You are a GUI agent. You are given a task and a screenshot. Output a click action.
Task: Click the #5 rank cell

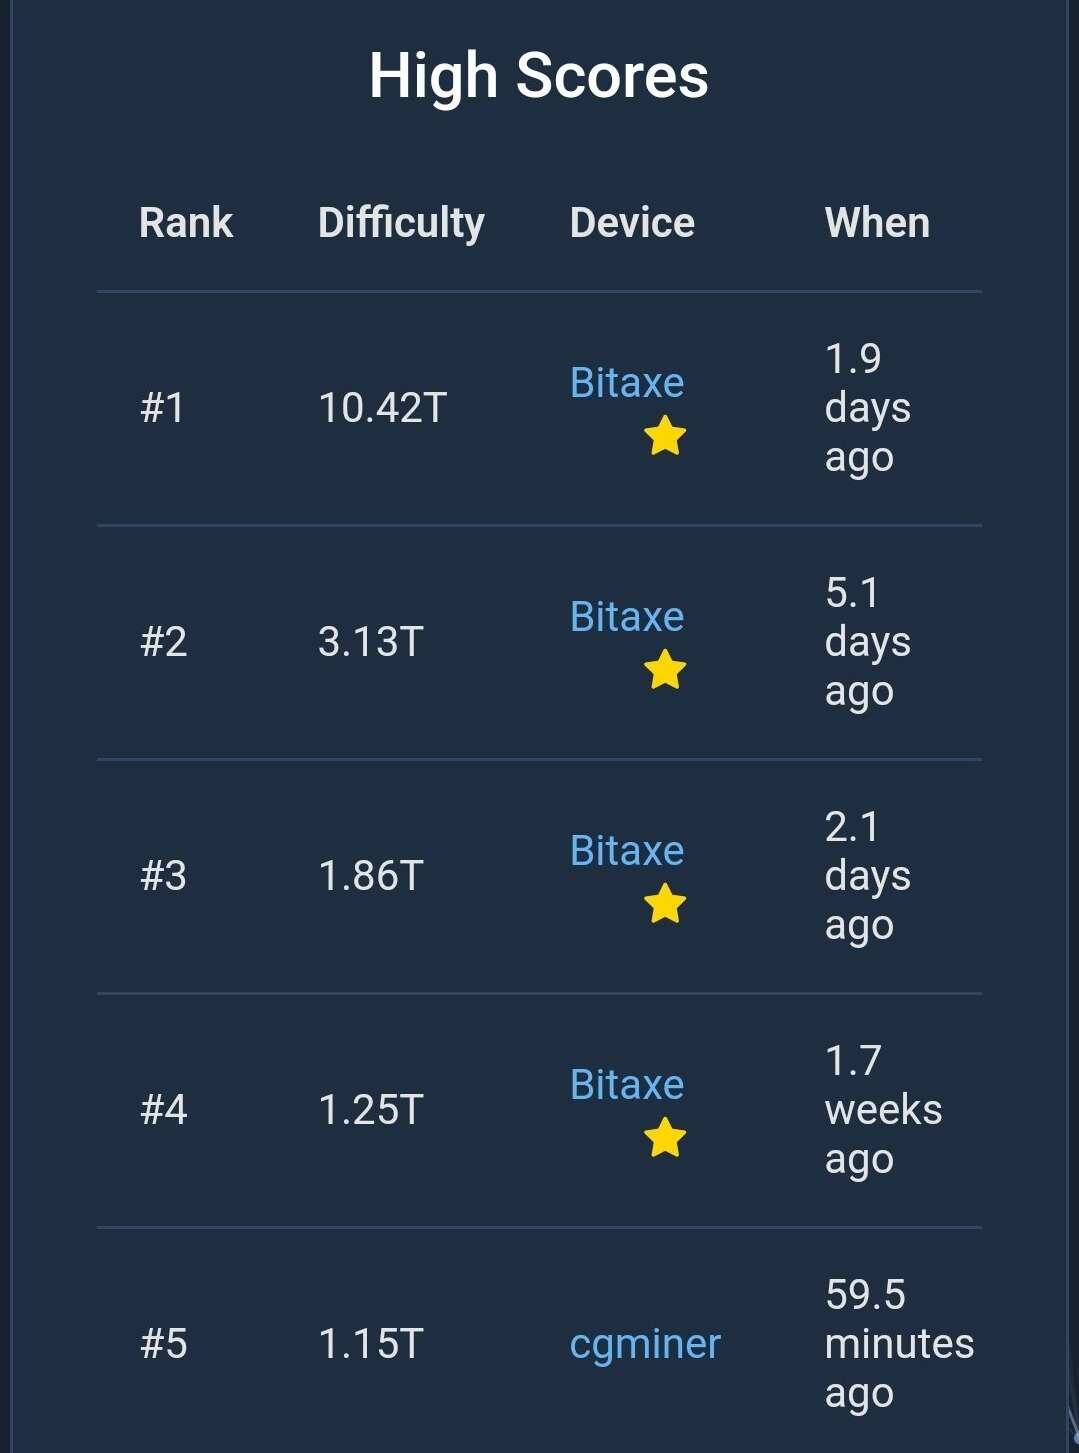tap(164, 1344)
